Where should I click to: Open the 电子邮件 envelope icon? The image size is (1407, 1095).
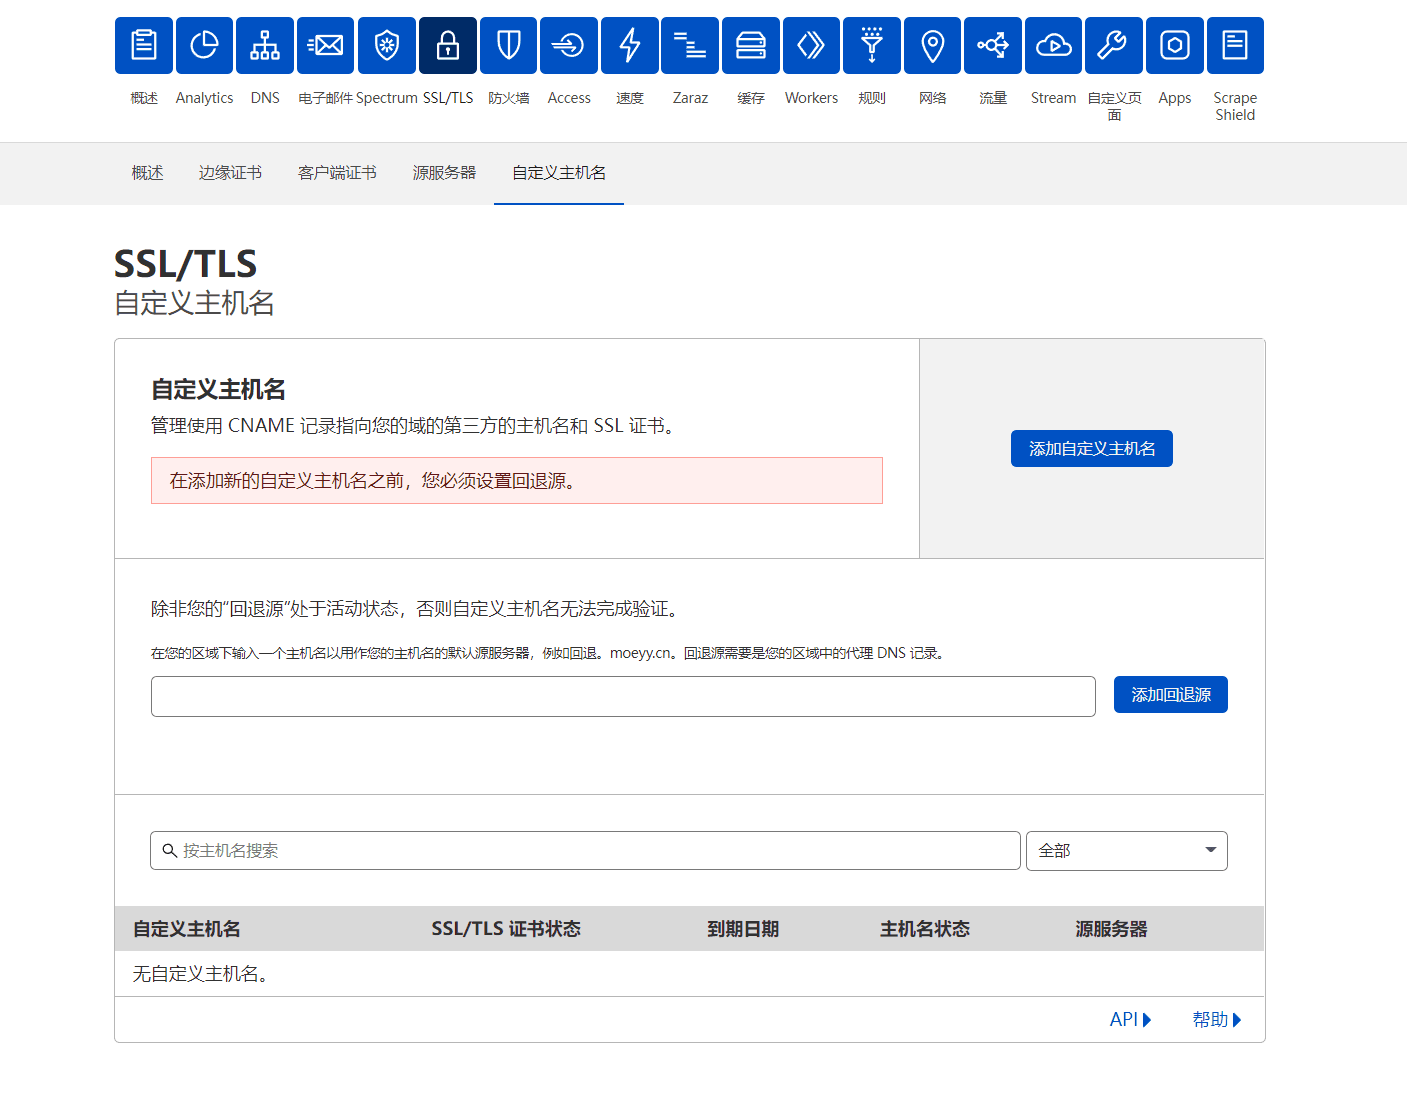(x=325, y=46)
